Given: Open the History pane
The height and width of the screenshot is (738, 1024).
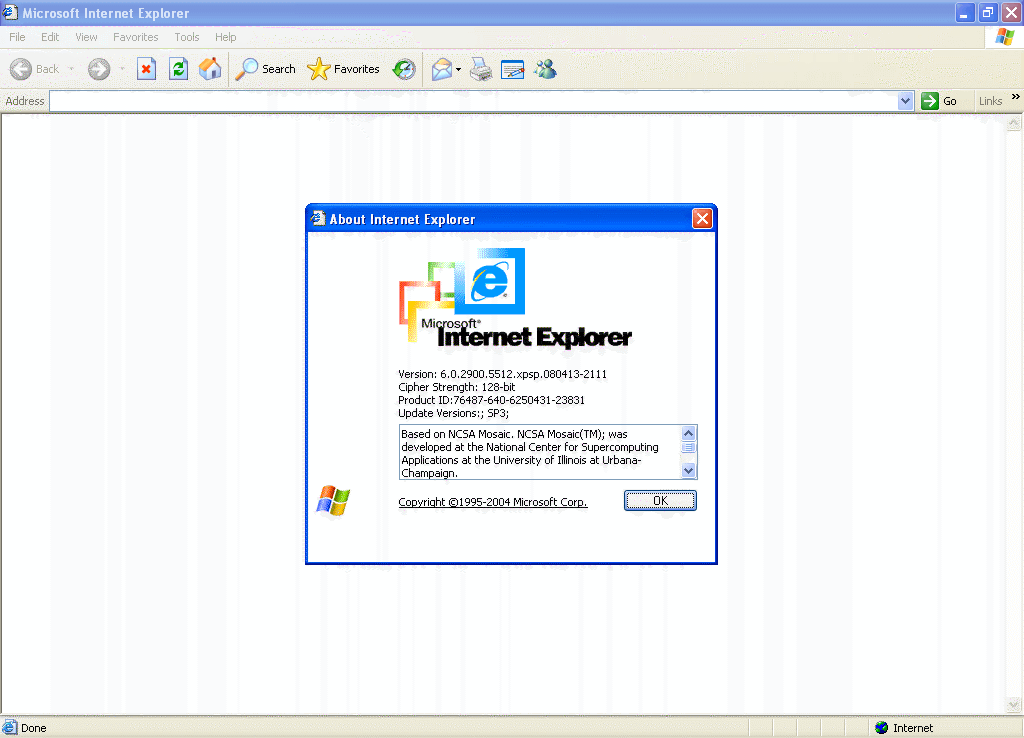Looking at the screenshot, I should point(404,68).
